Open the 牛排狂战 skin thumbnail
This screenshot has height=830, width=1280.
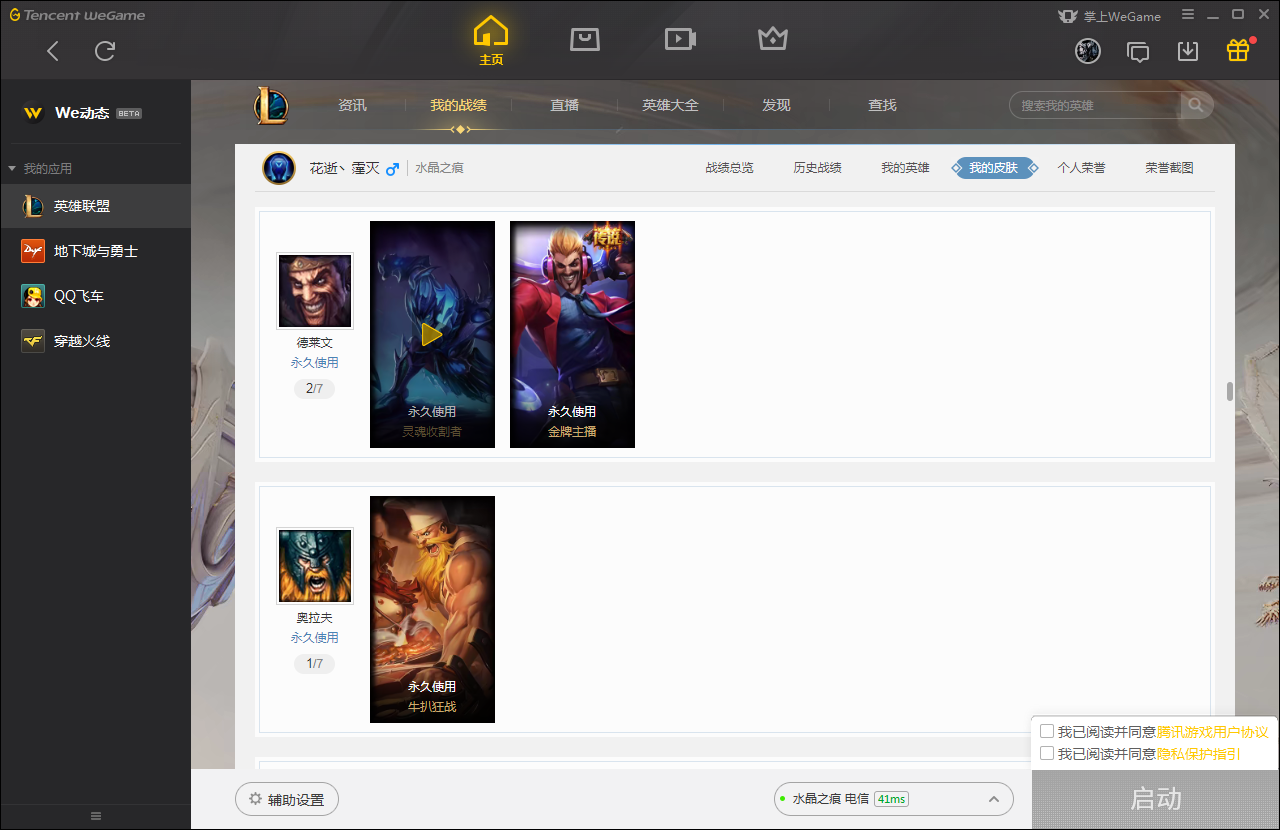[x=432, y=609]
